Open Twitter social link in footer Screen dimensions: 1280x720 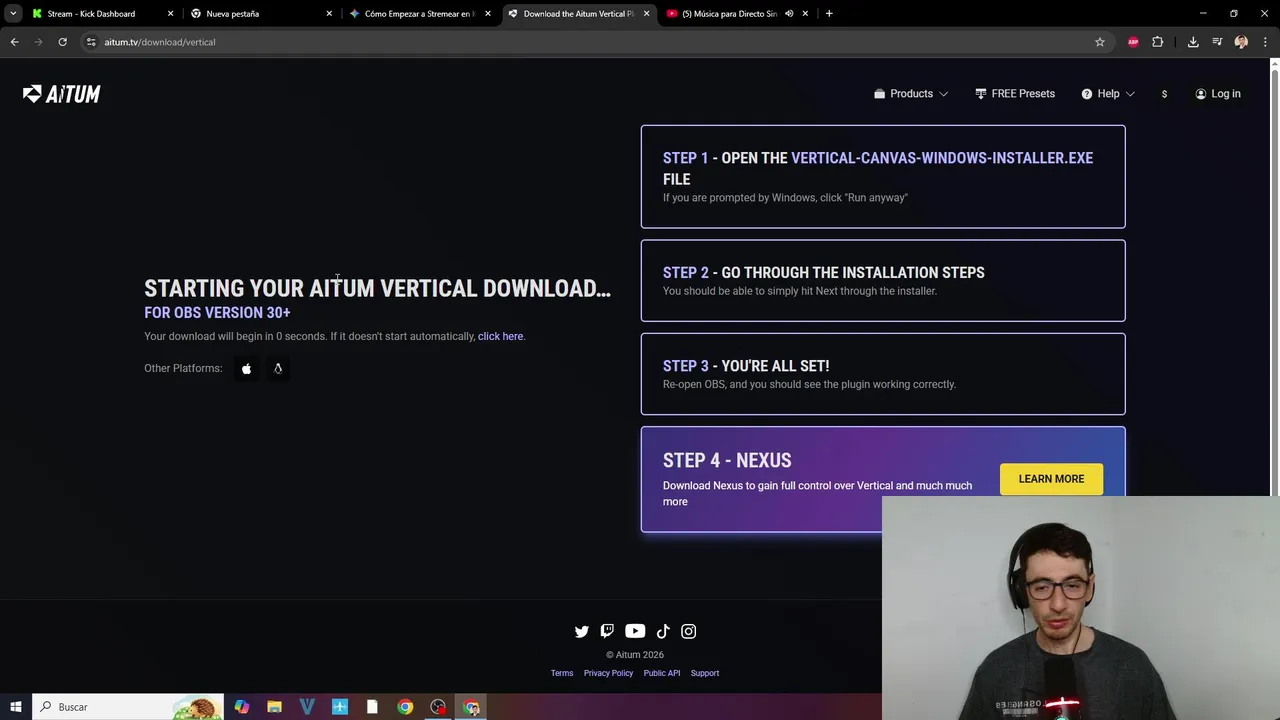pyautogui.click(x=582, y=631)
